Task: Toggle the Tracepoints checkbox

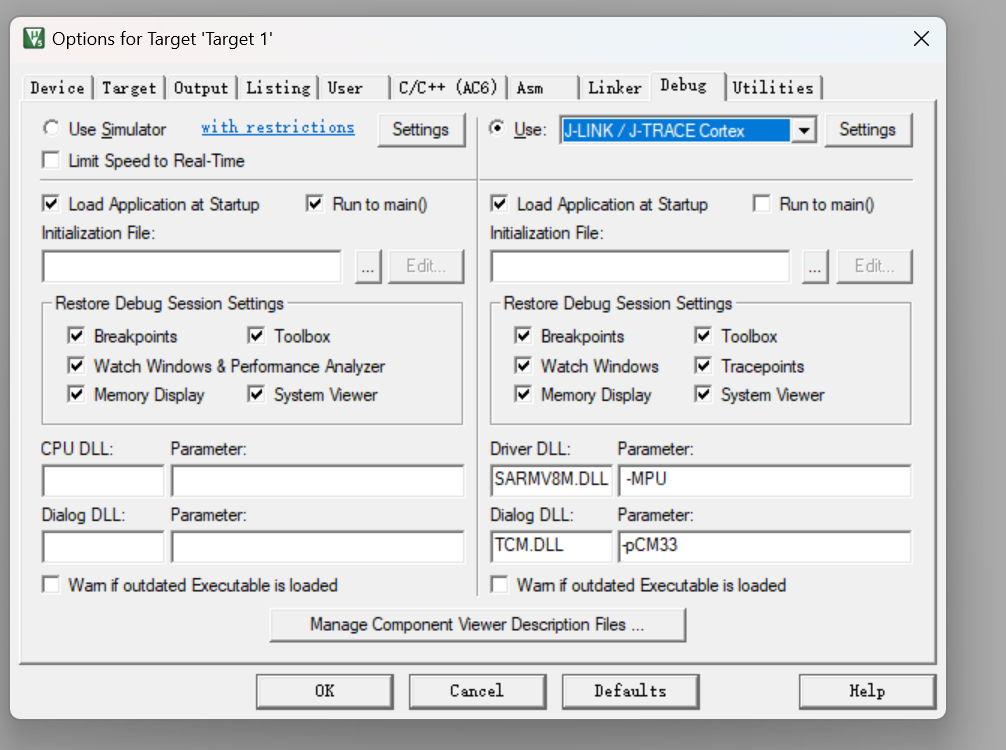Action: click(x=703, y=366)
